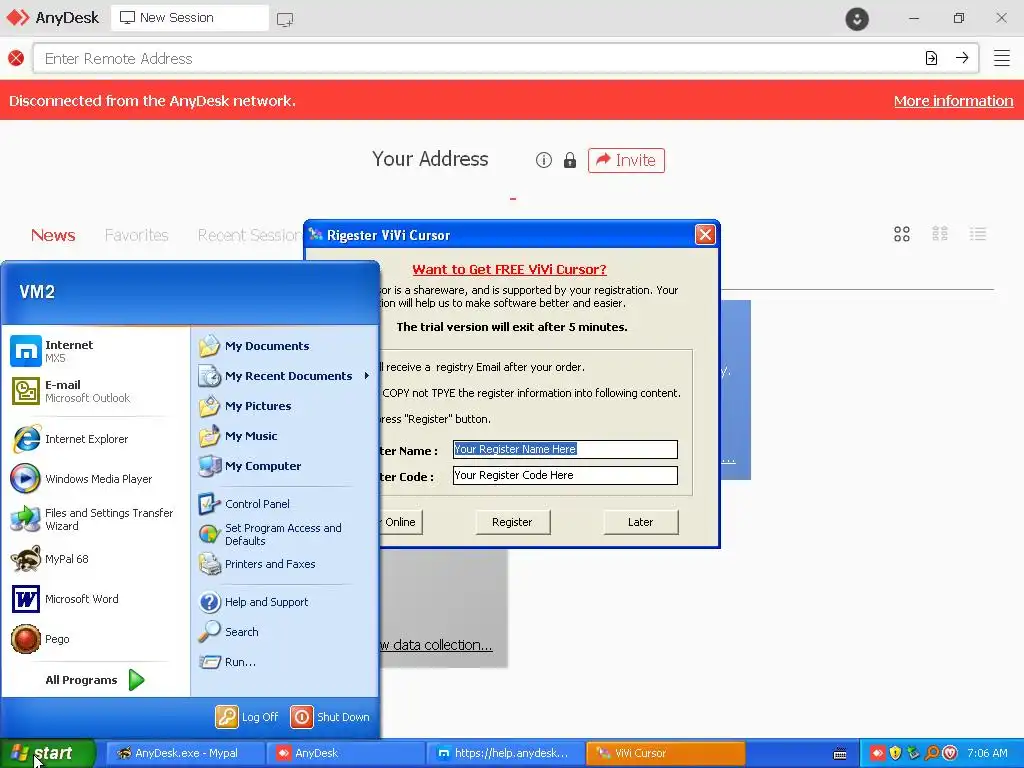Viewport: 1024px width, 768px height.
Task: Select the Favorites tab
Action: pyautogui.click(x=136, y=235)
